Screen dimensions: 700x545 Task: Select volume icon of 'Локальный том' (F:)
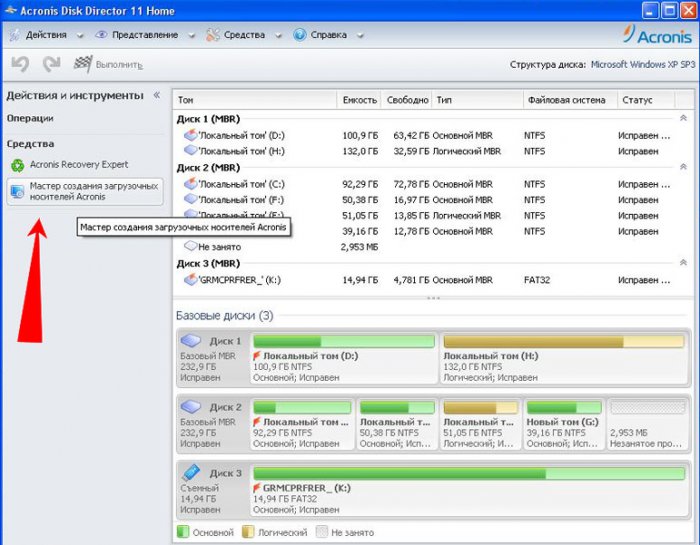[191, 199]
